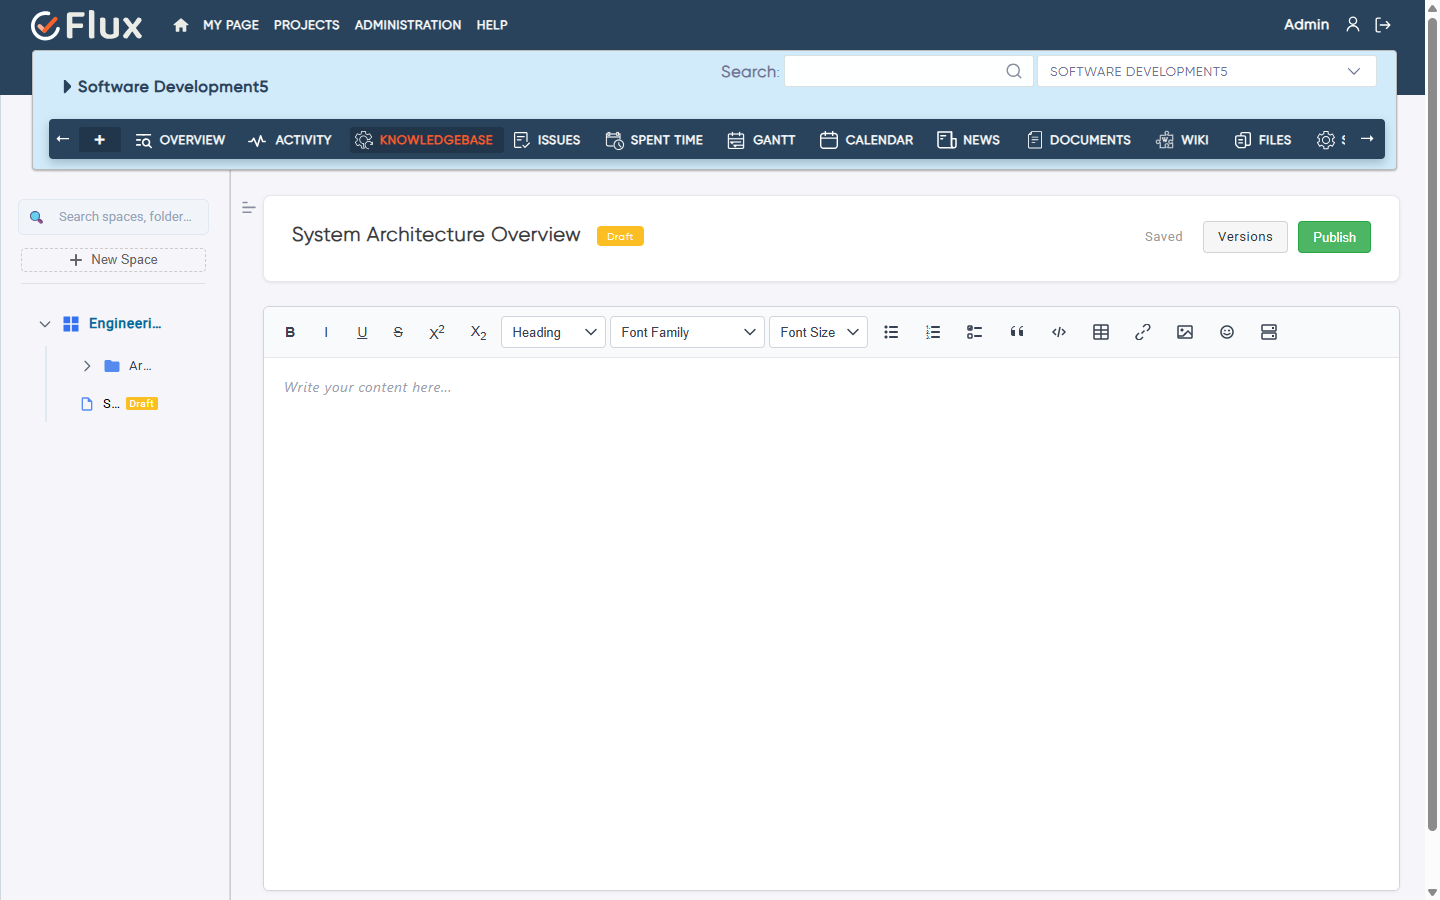Click the home icon in top bar

[x=181, y=25]
